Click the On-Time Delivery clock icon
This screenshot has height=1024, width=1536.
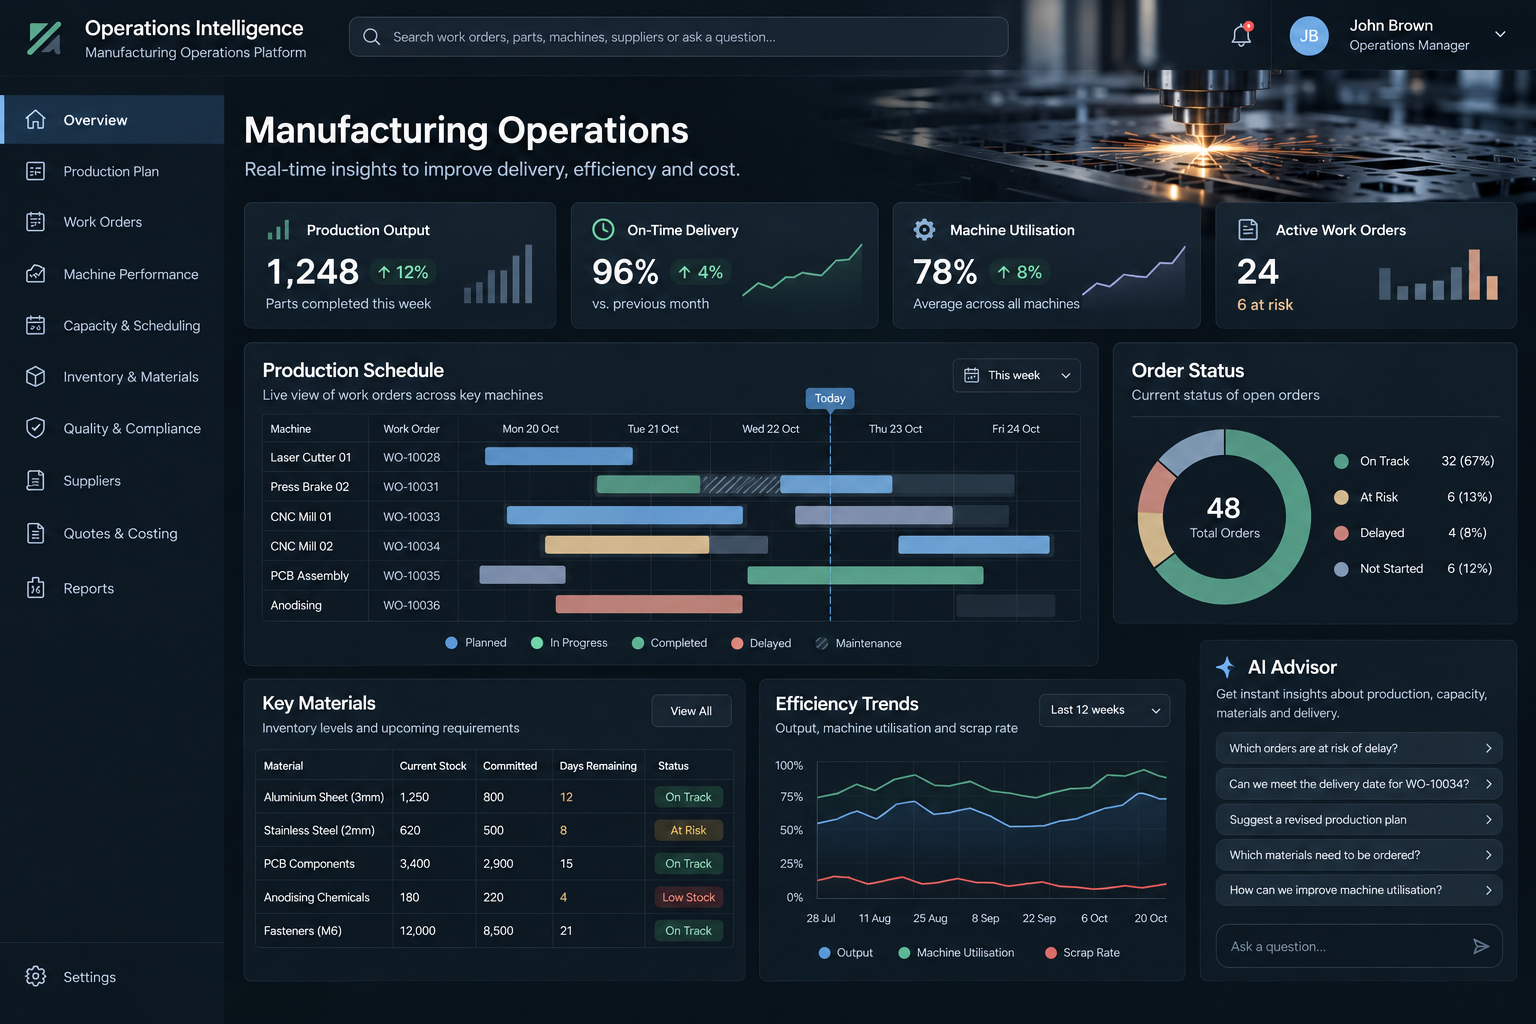coord(603,229)
